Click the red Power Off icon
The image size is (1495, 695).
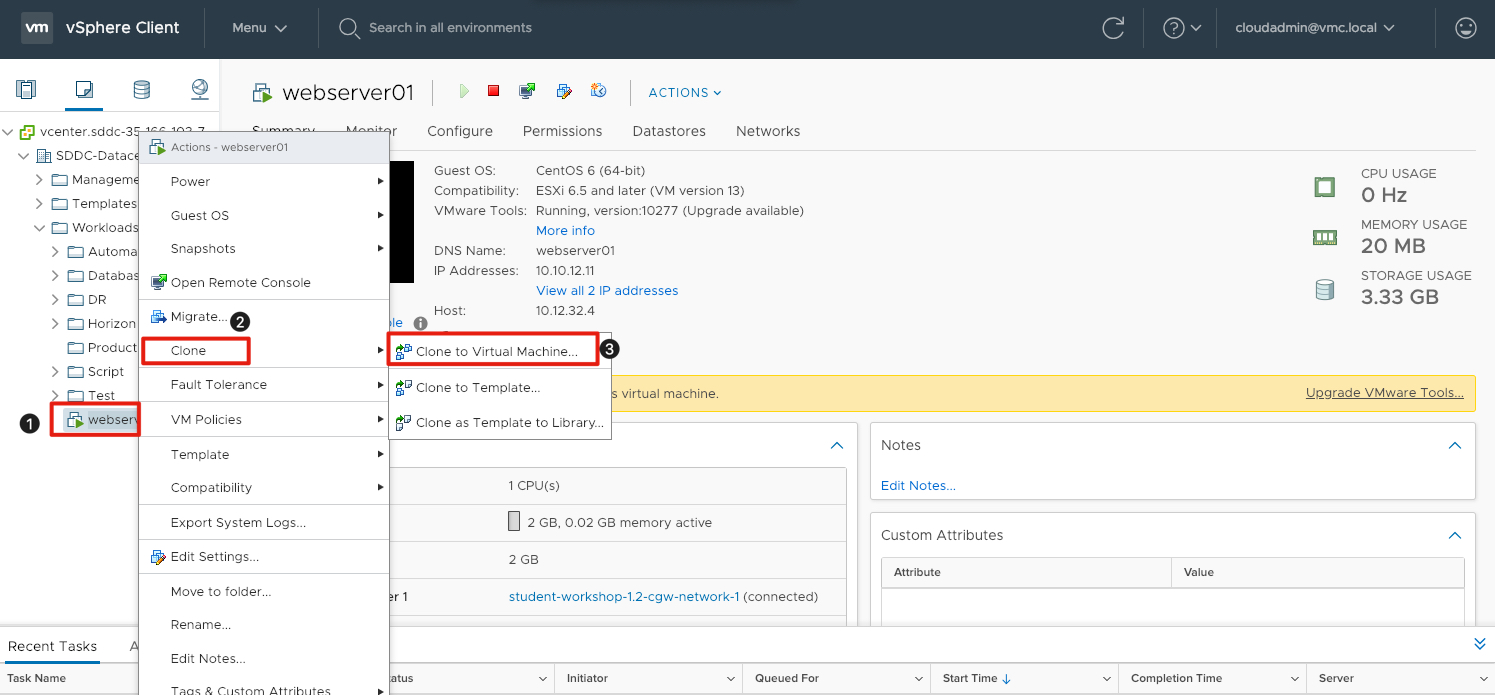[x=493, y=91]
